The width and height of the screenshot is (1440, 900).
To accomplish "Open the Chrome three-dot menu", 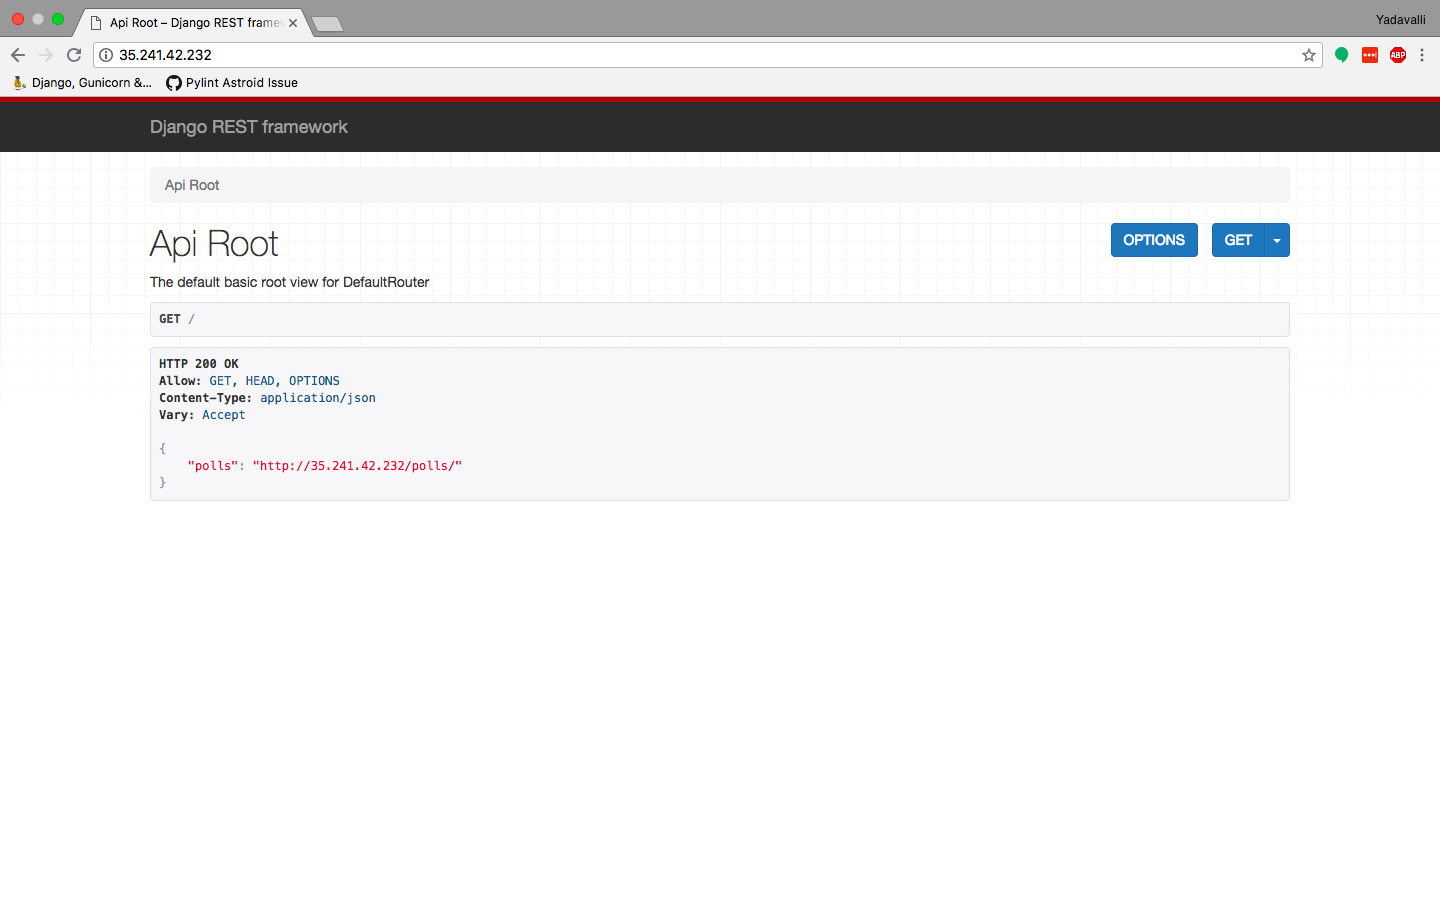I will pos(1422,55).
